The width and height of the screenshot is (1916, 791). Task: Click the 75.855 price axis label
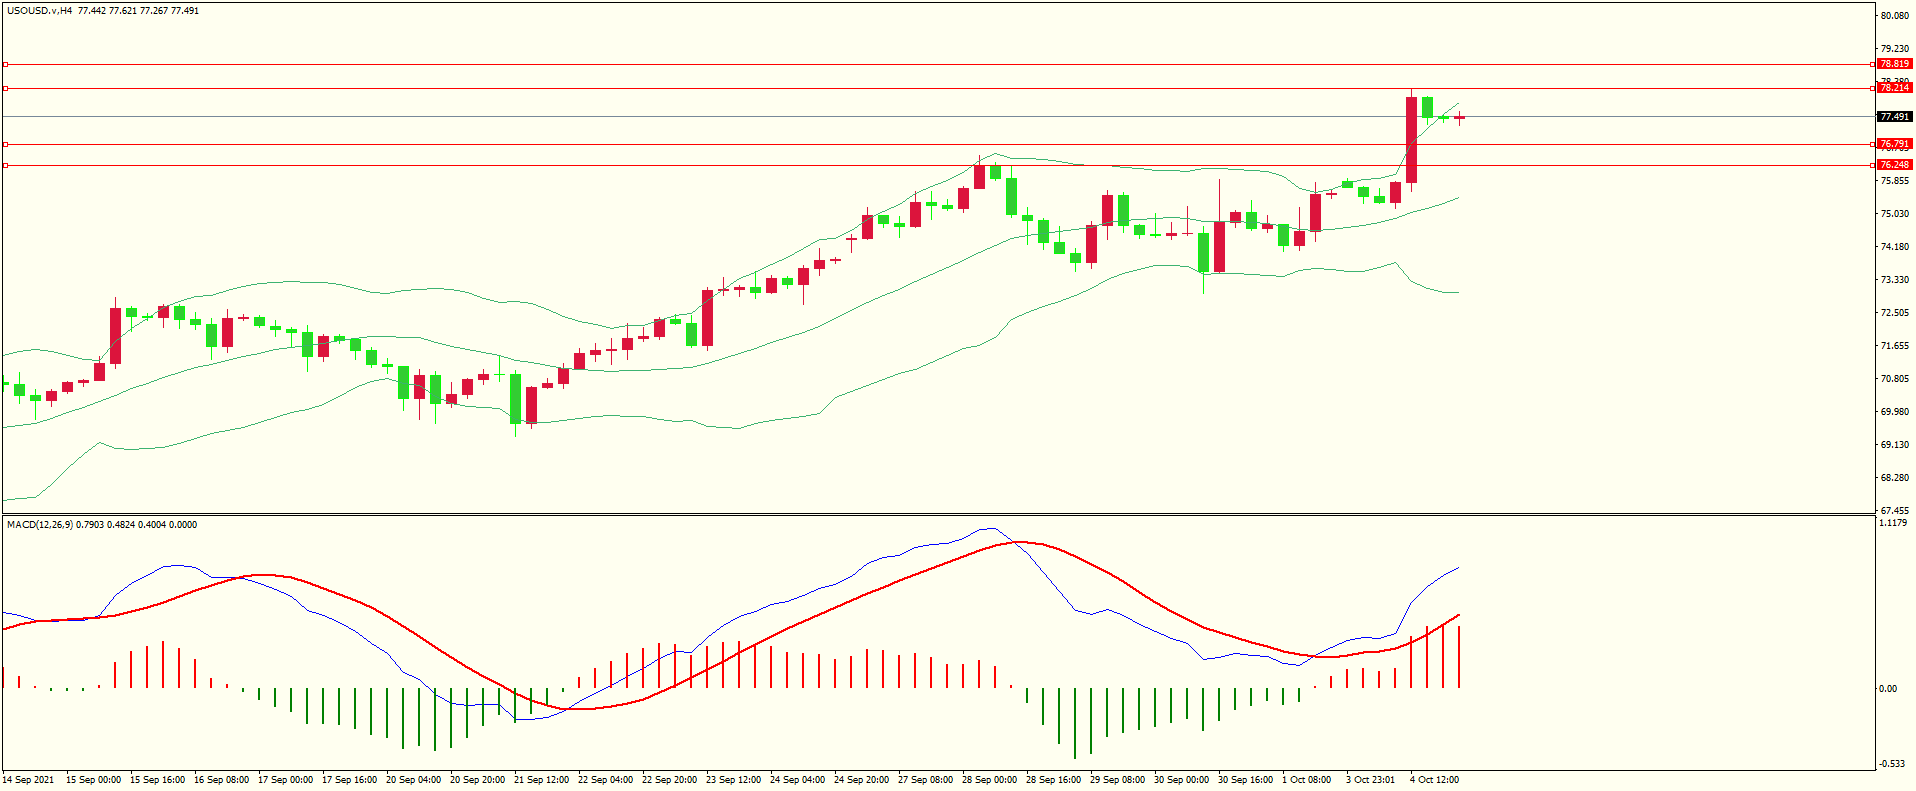(x=1894, y=181)
